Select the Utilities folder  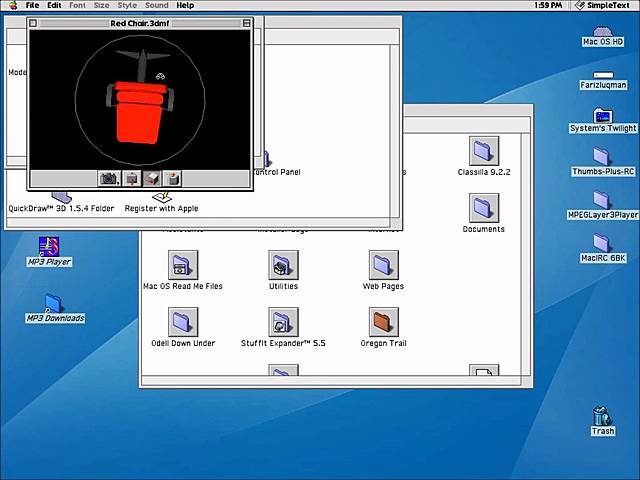283,271
